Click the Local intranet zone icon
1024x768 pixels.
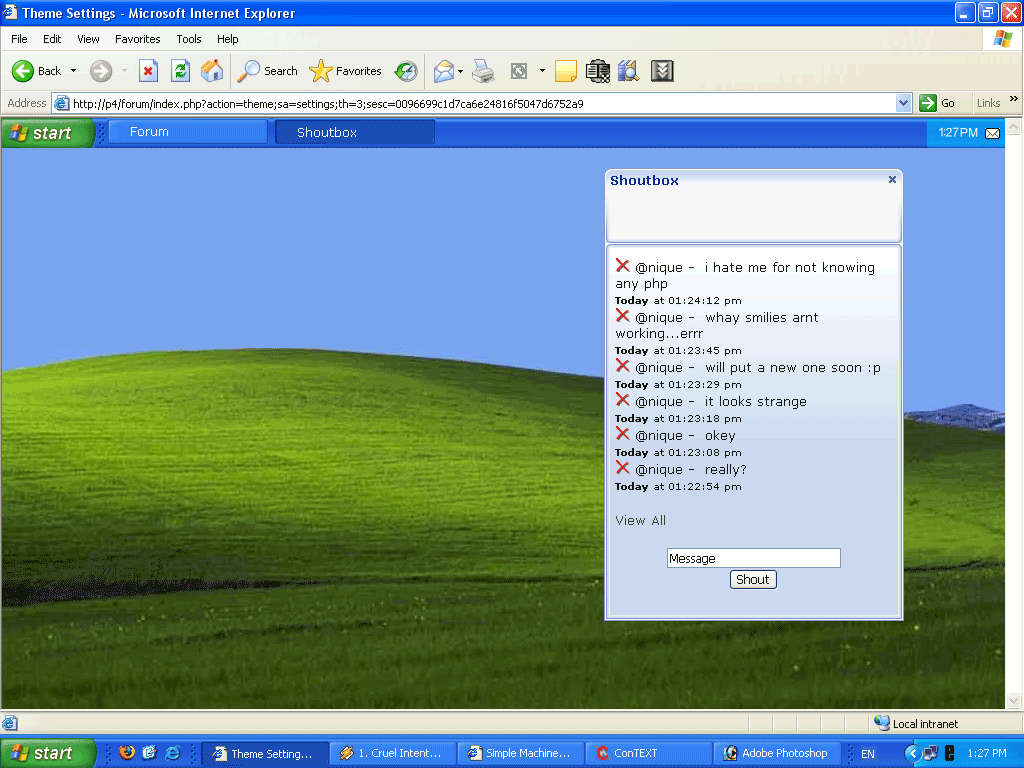pyautogui.click(x=882, y=723)
